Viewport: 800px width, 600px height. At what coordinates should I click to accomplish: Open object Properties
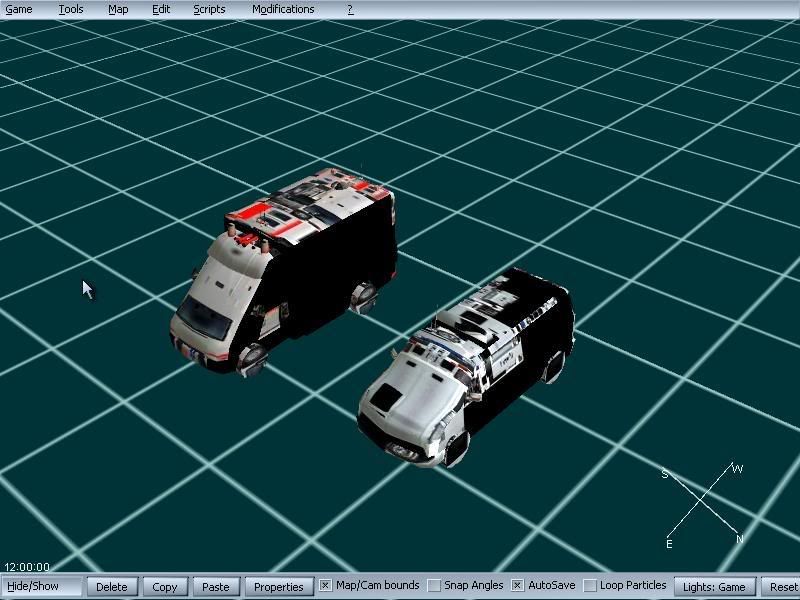[x=278, y=587]
